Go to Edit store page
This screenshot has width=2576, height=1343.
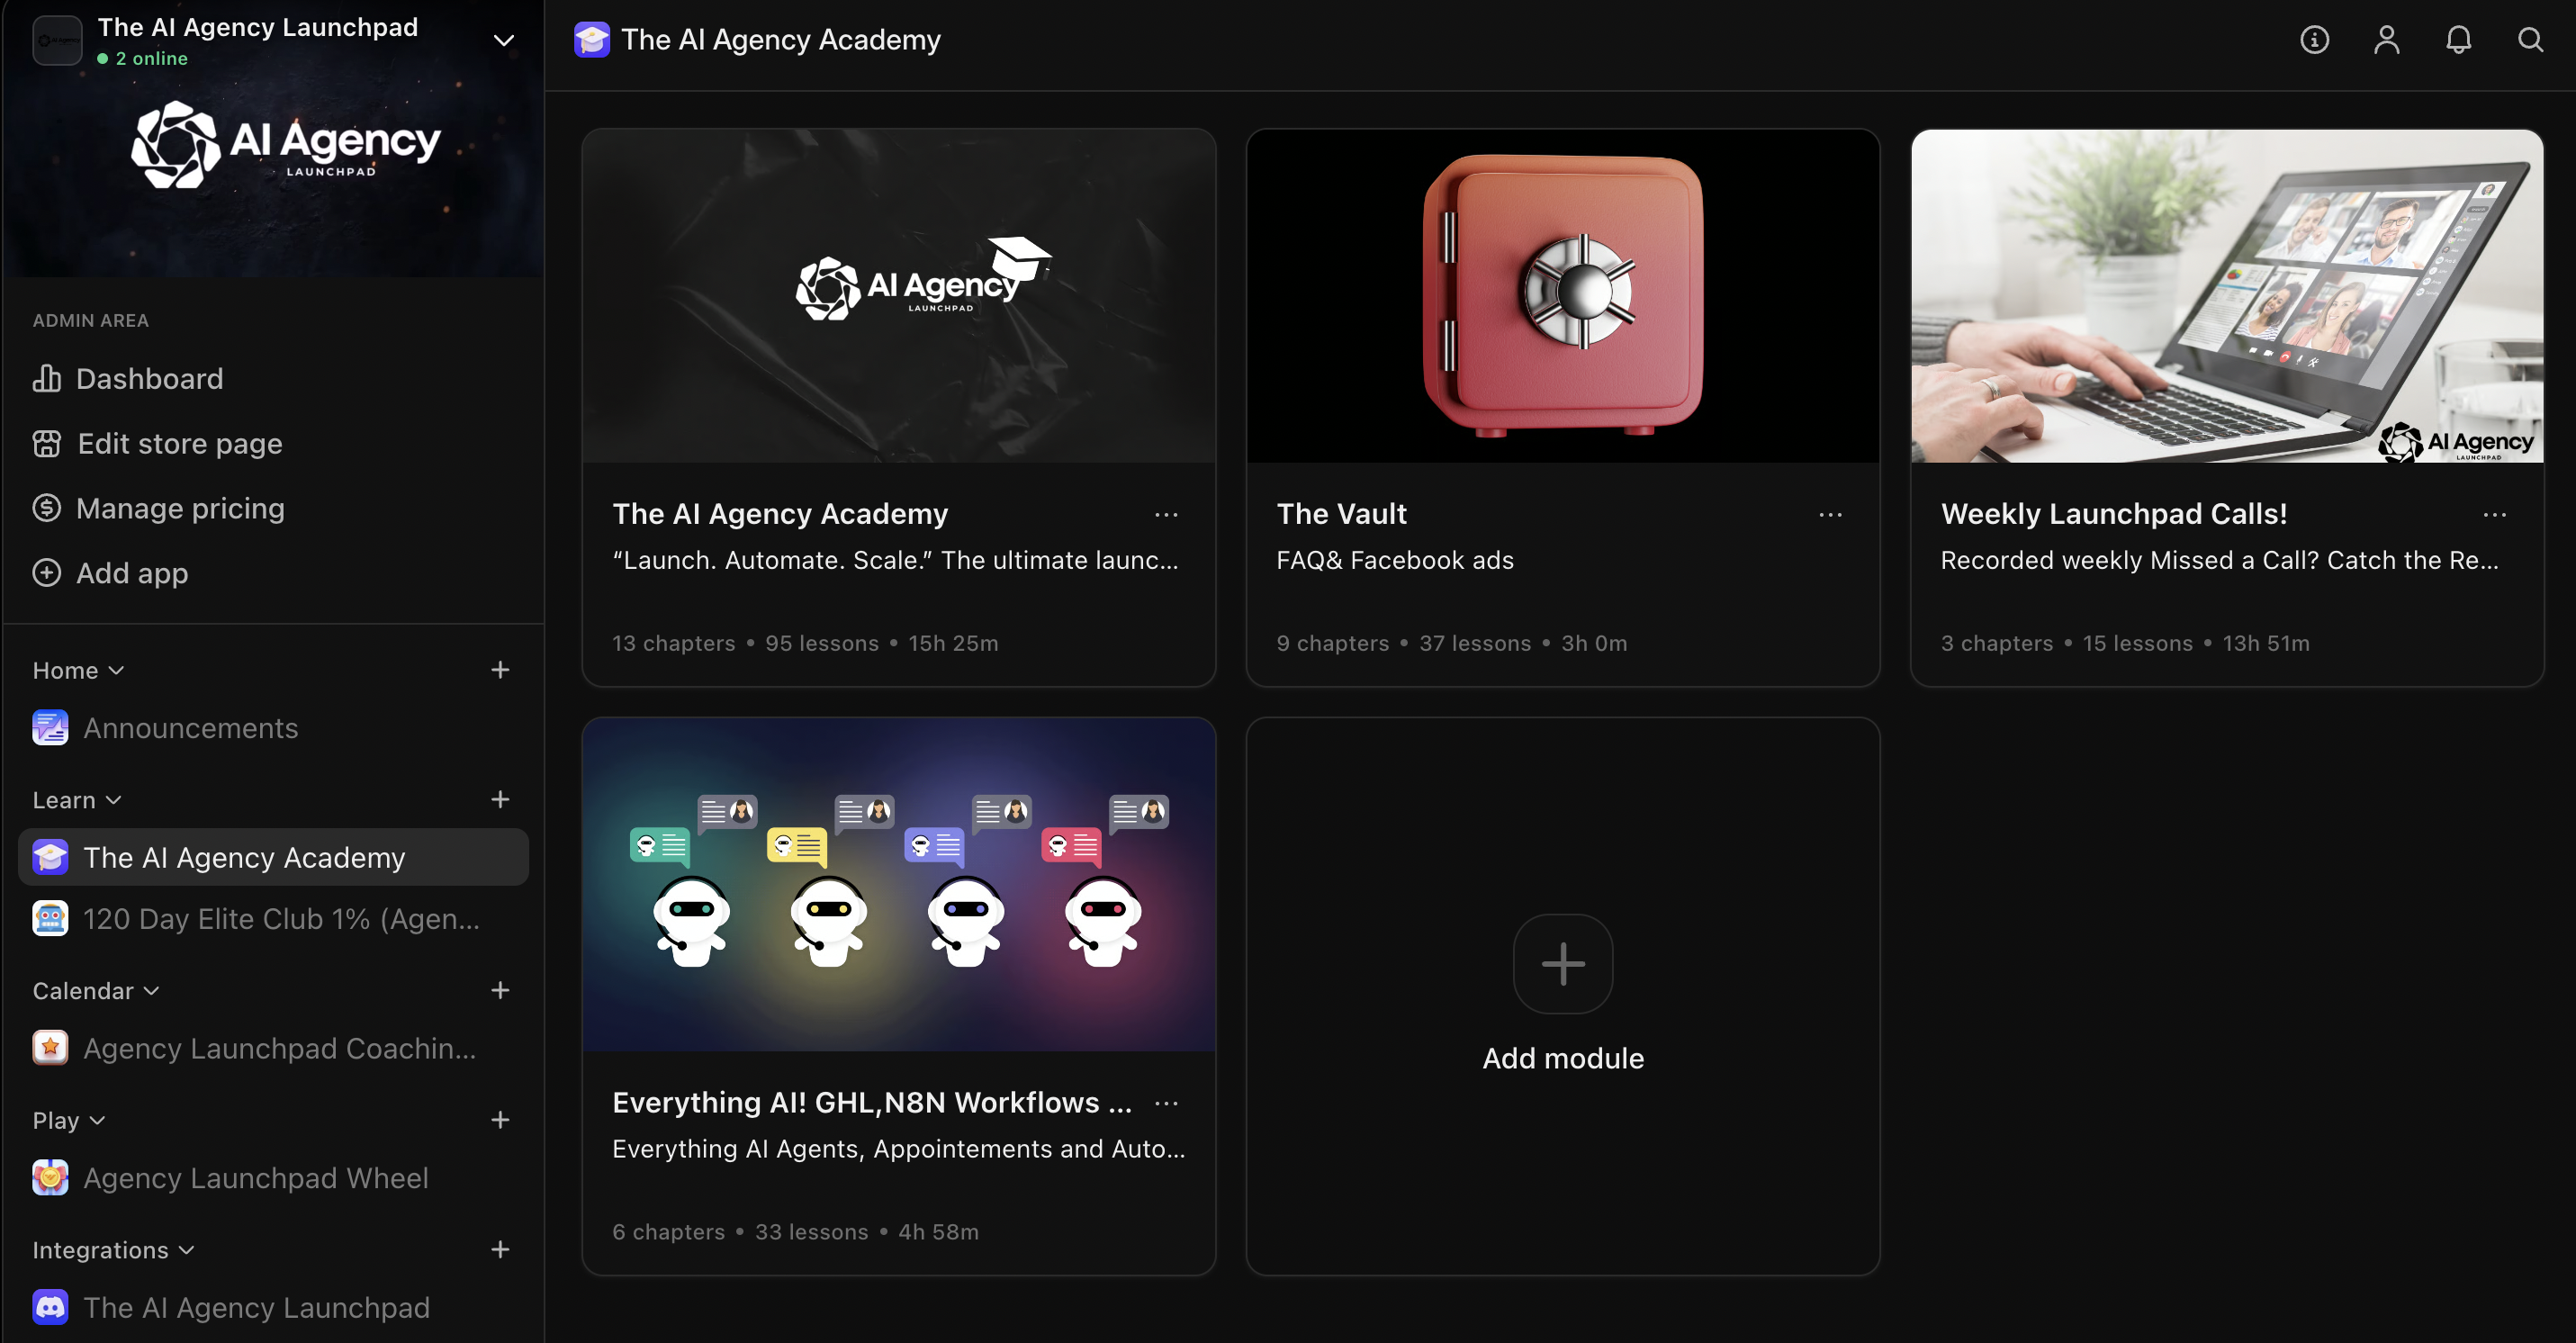pyautogui.click(x=273, y=443)
